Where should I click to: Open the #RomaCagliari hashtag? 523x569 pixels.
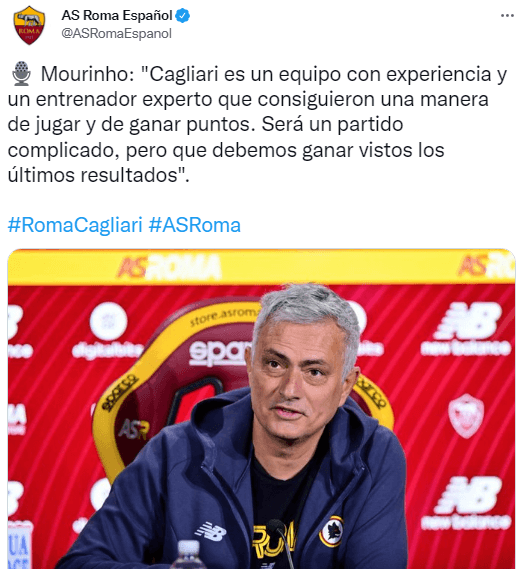pyautogui.click(x=75, y=225)
